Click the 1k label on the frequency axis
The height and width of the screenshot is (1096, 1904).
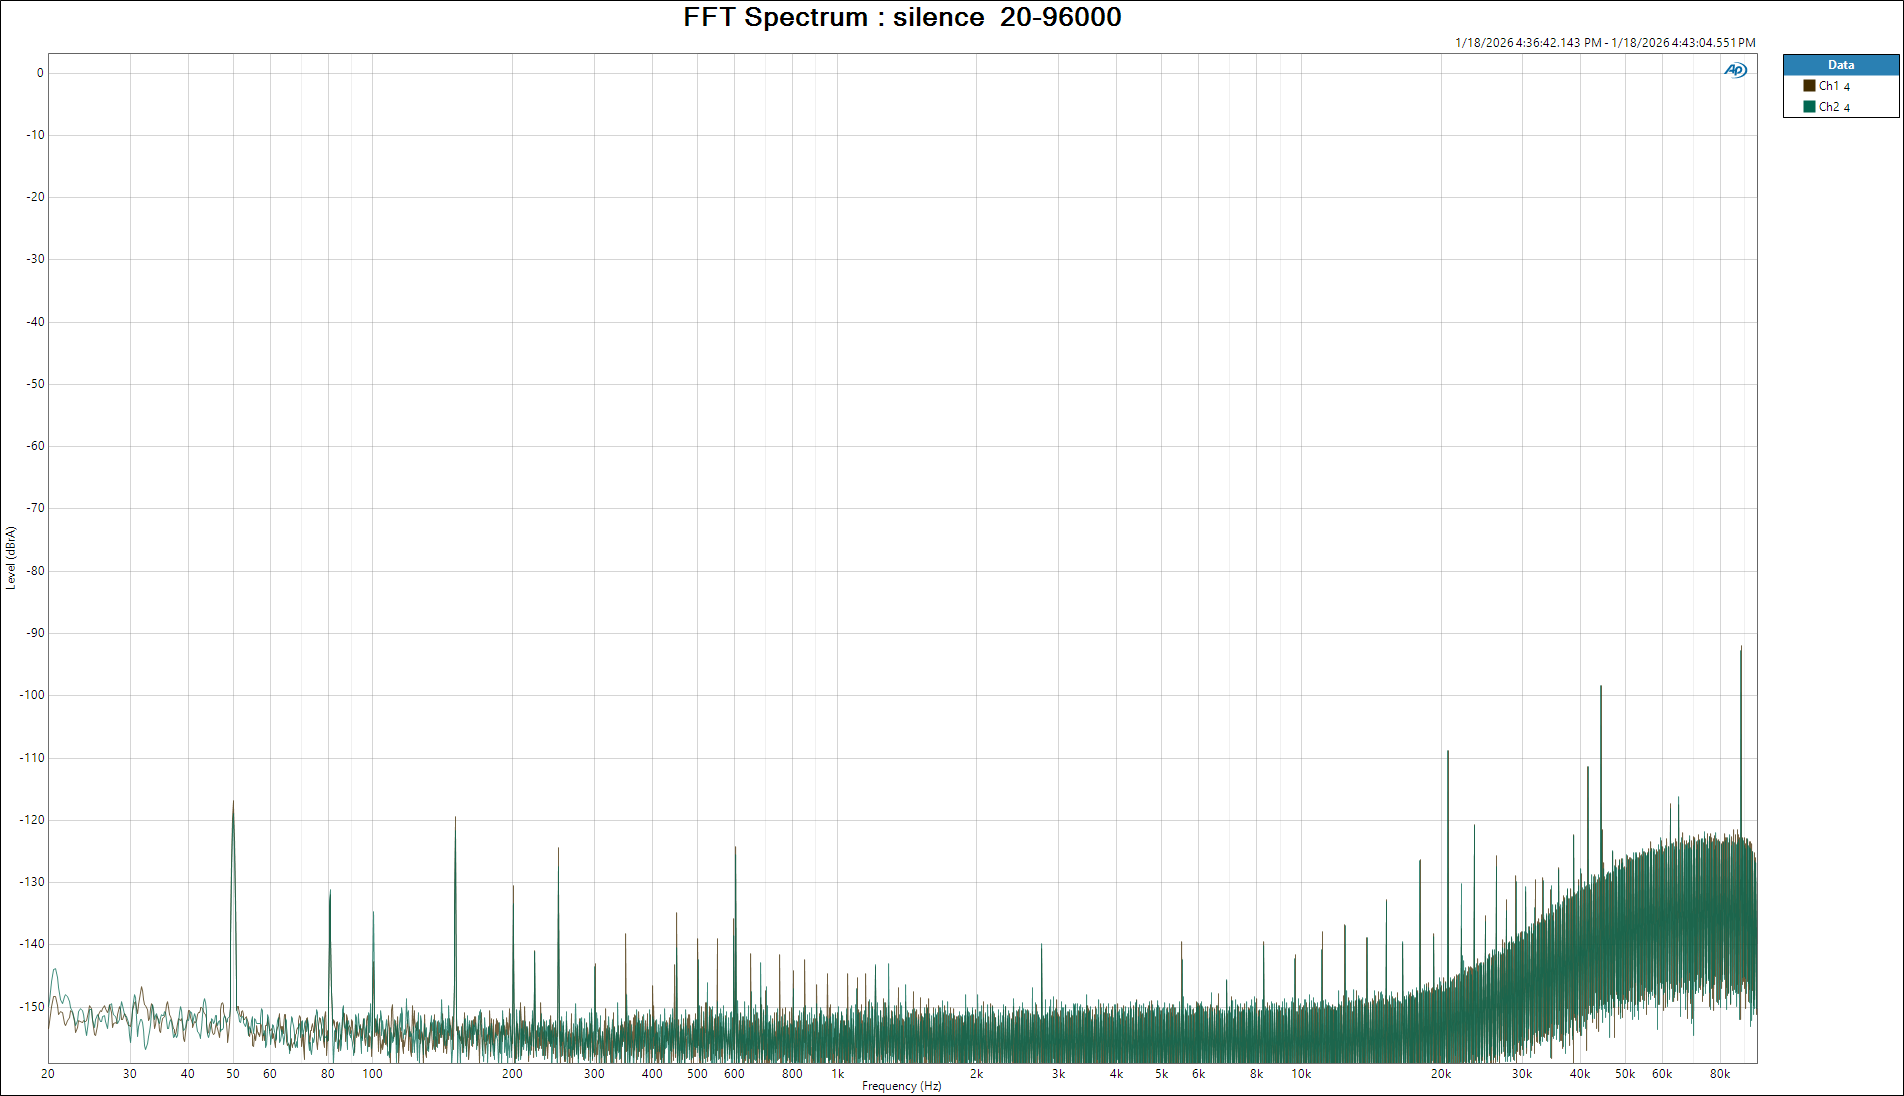pyautogui.click(x=837, y=1074)
